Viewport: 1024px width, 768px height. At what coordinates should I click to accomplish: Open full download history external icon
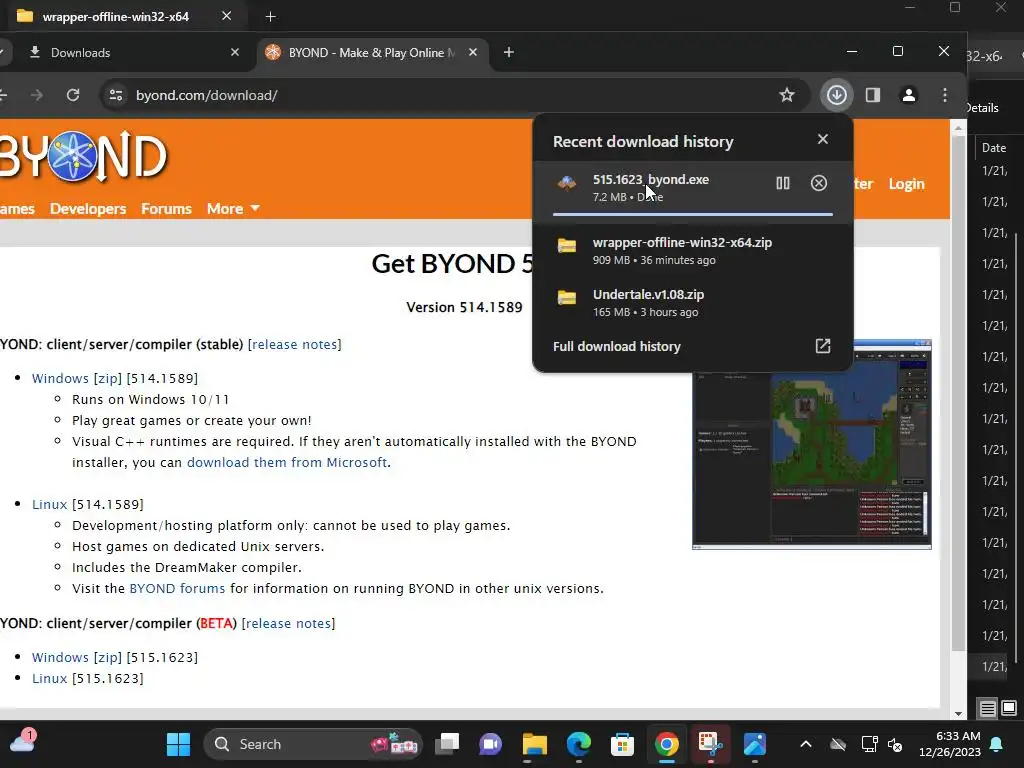[823, 346]
